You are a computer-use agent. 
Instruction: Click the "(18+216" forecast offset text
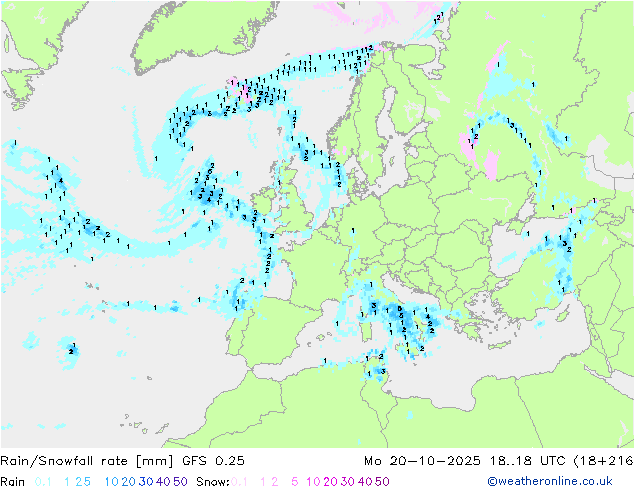(603, 461)
